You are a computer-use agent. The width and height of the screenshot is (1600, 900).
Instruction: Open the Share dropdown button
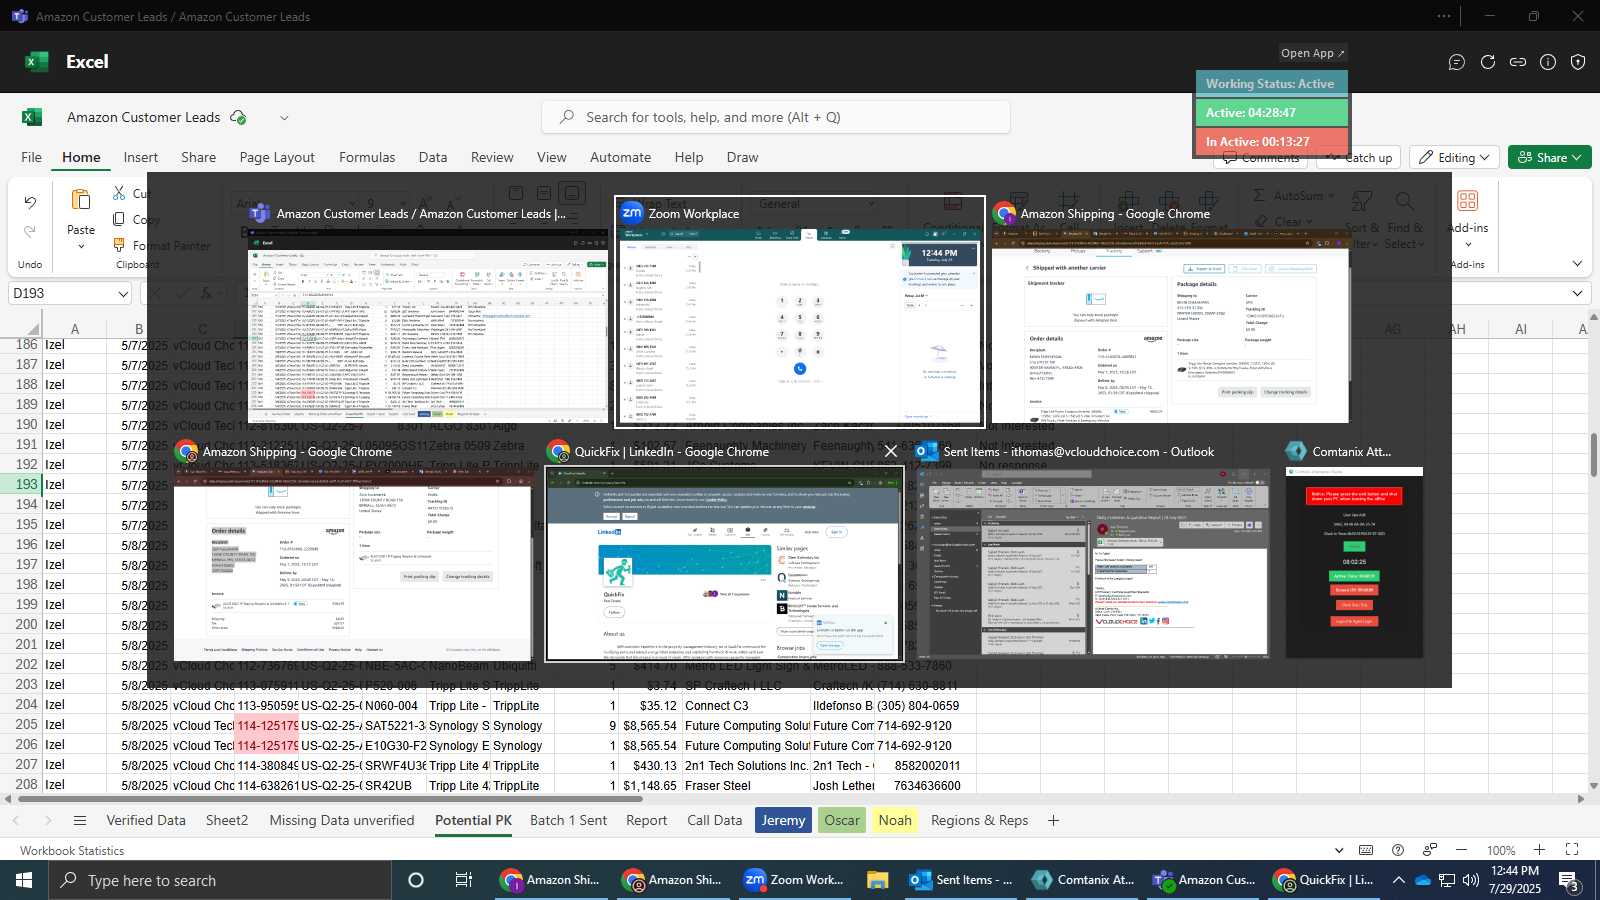(1549, 157)
